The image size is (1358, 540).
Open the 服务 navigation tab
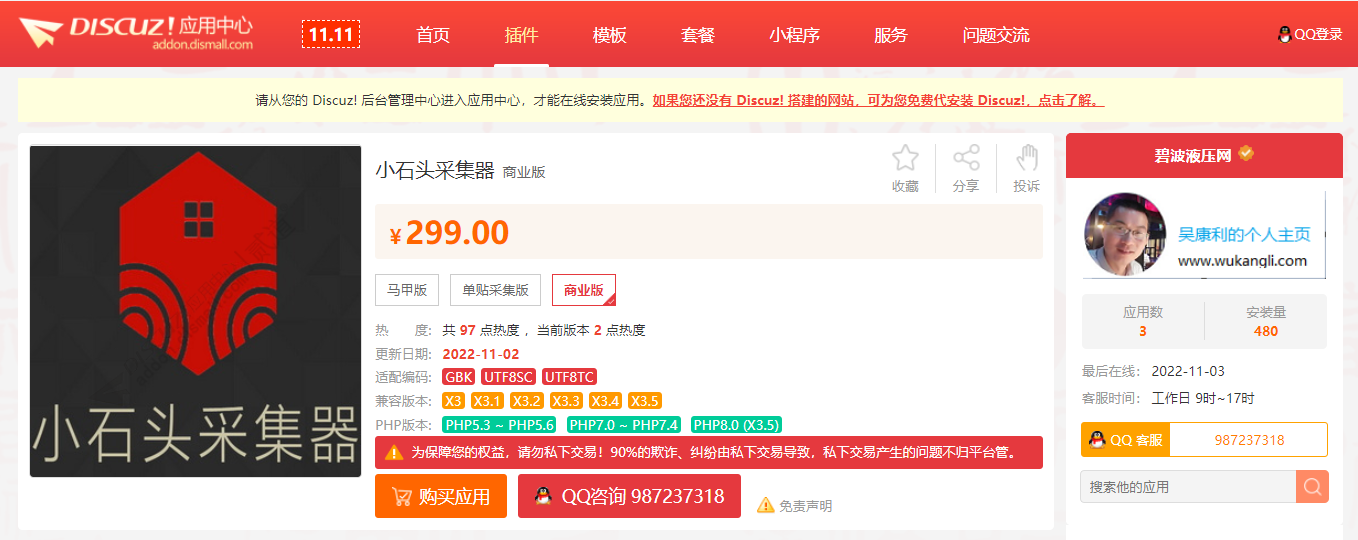coord(890,35)
